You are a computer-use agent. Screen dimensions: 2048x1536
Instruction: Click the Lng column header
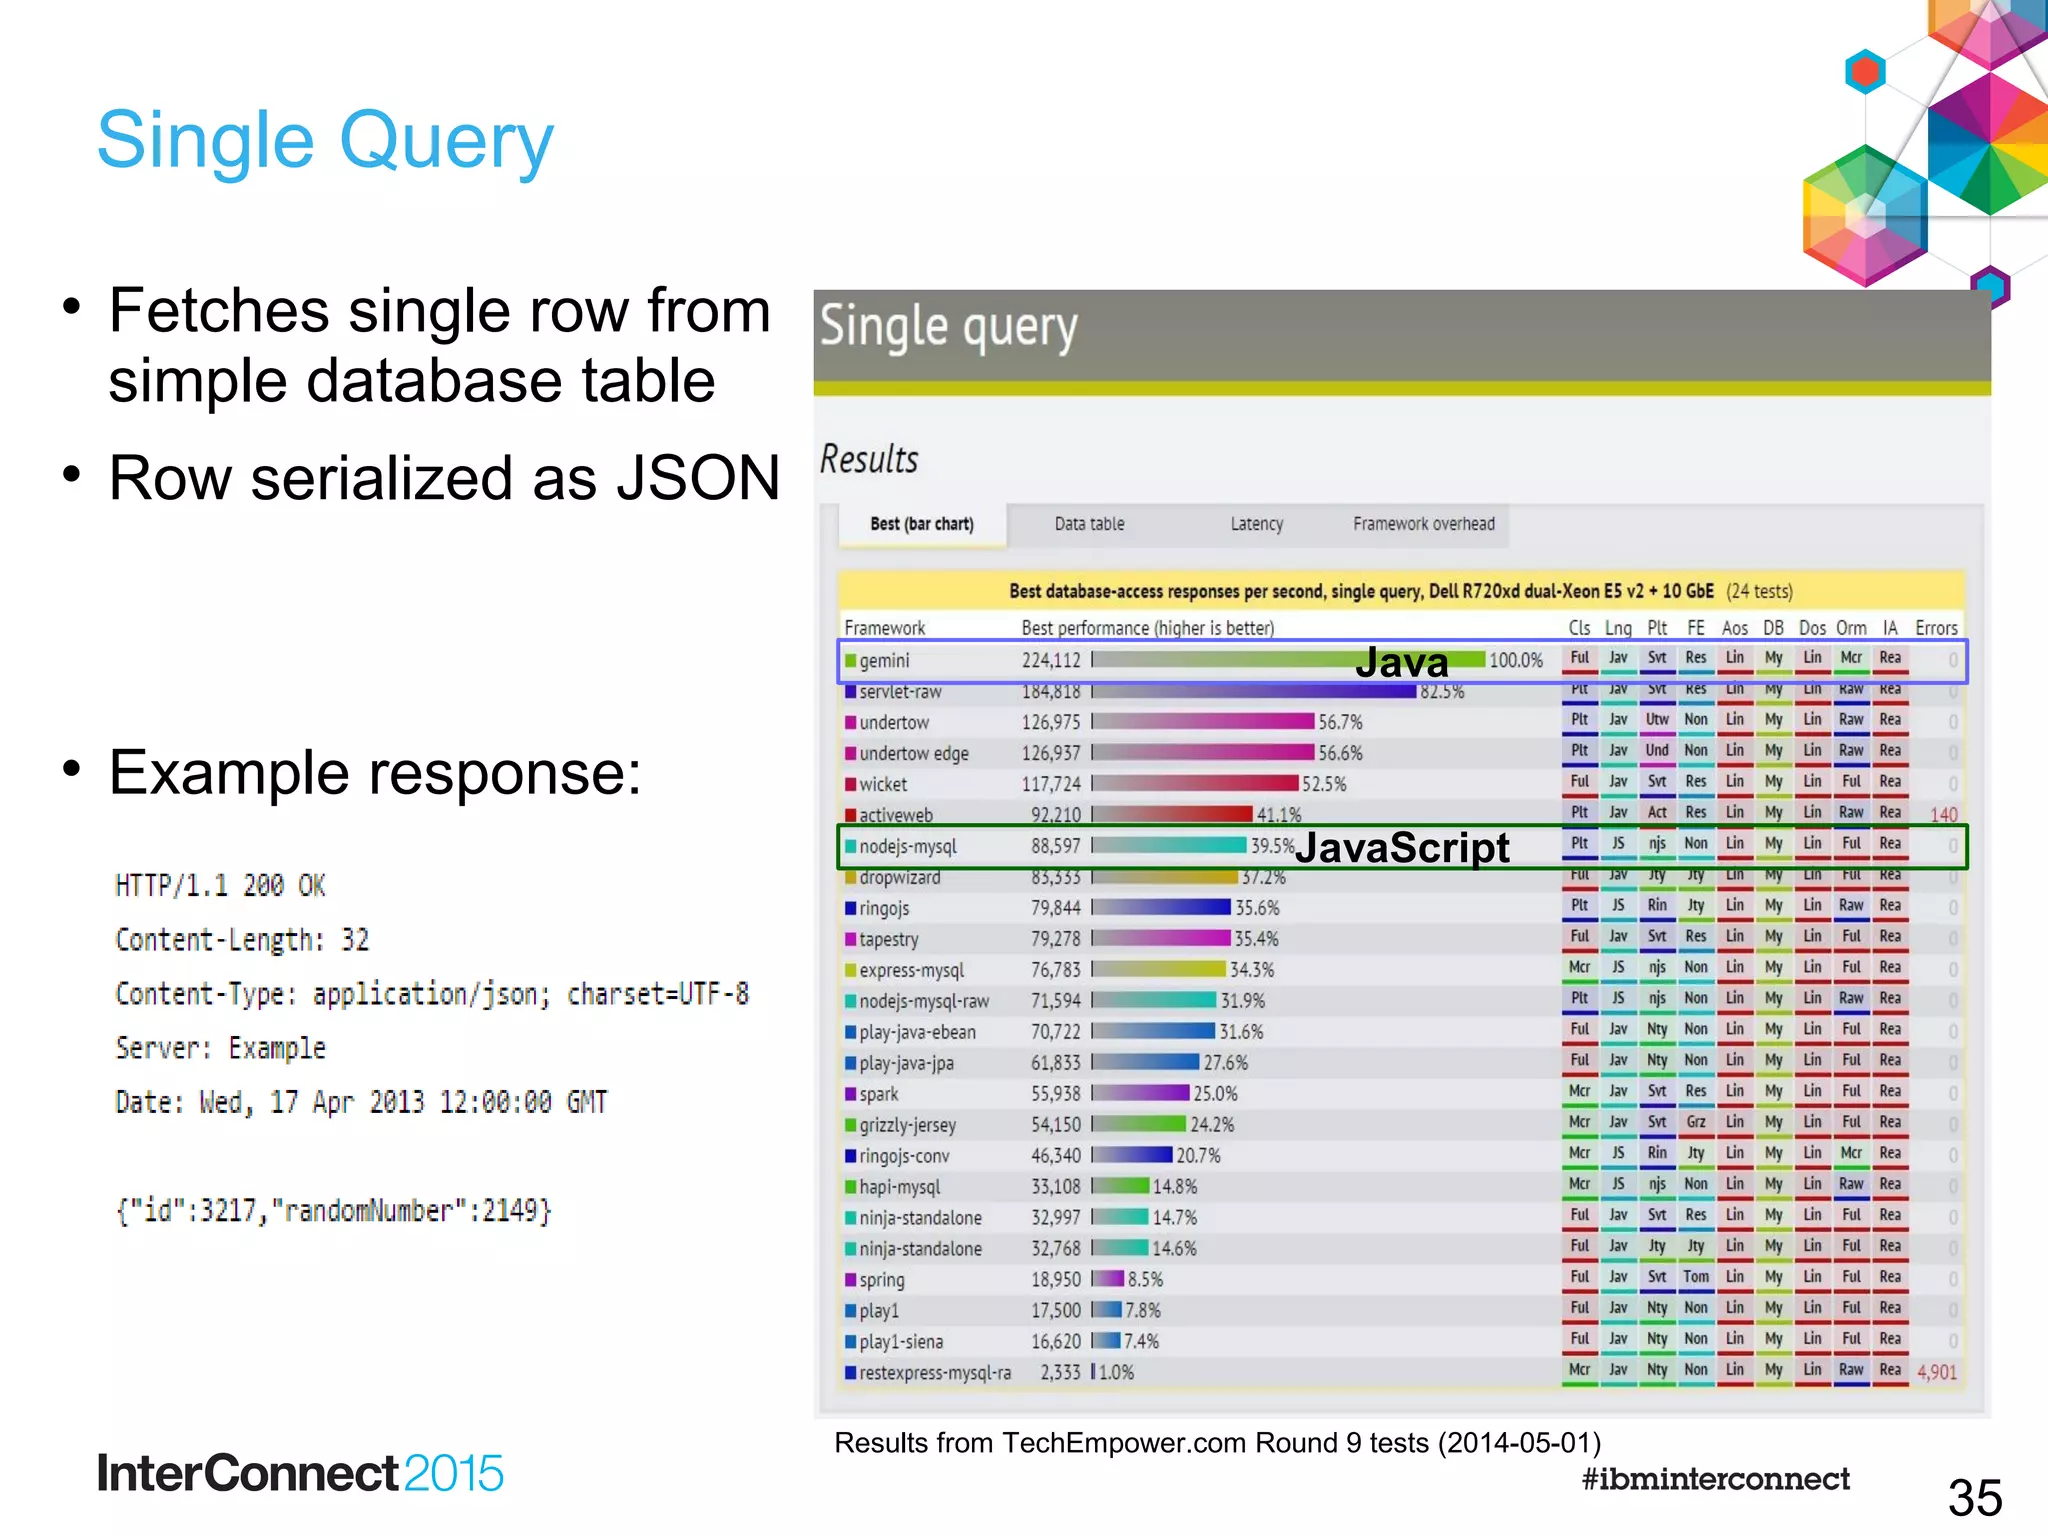[x=1618, y=628]
